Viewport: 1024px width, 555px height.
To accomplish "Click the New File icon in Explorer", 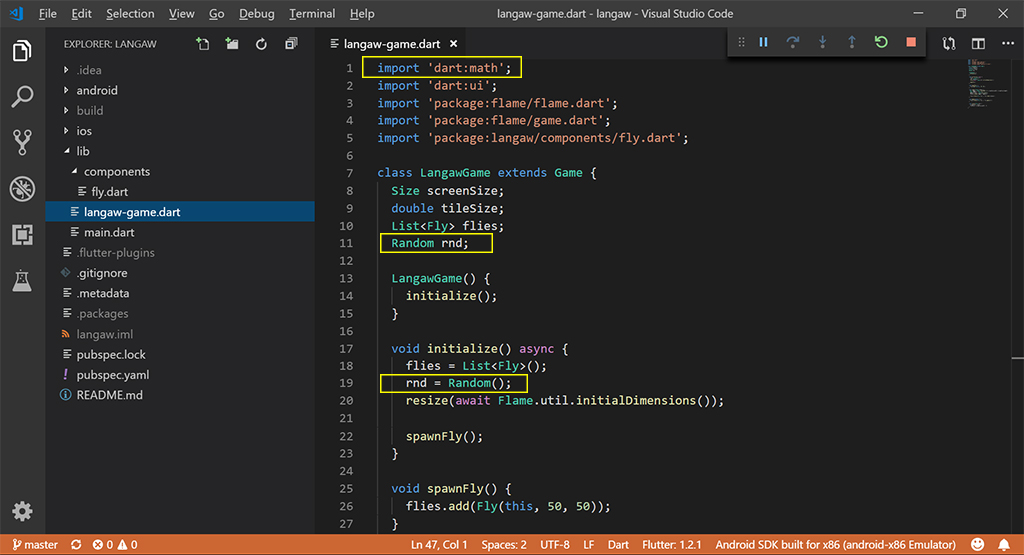I will [x=203, y=44].
